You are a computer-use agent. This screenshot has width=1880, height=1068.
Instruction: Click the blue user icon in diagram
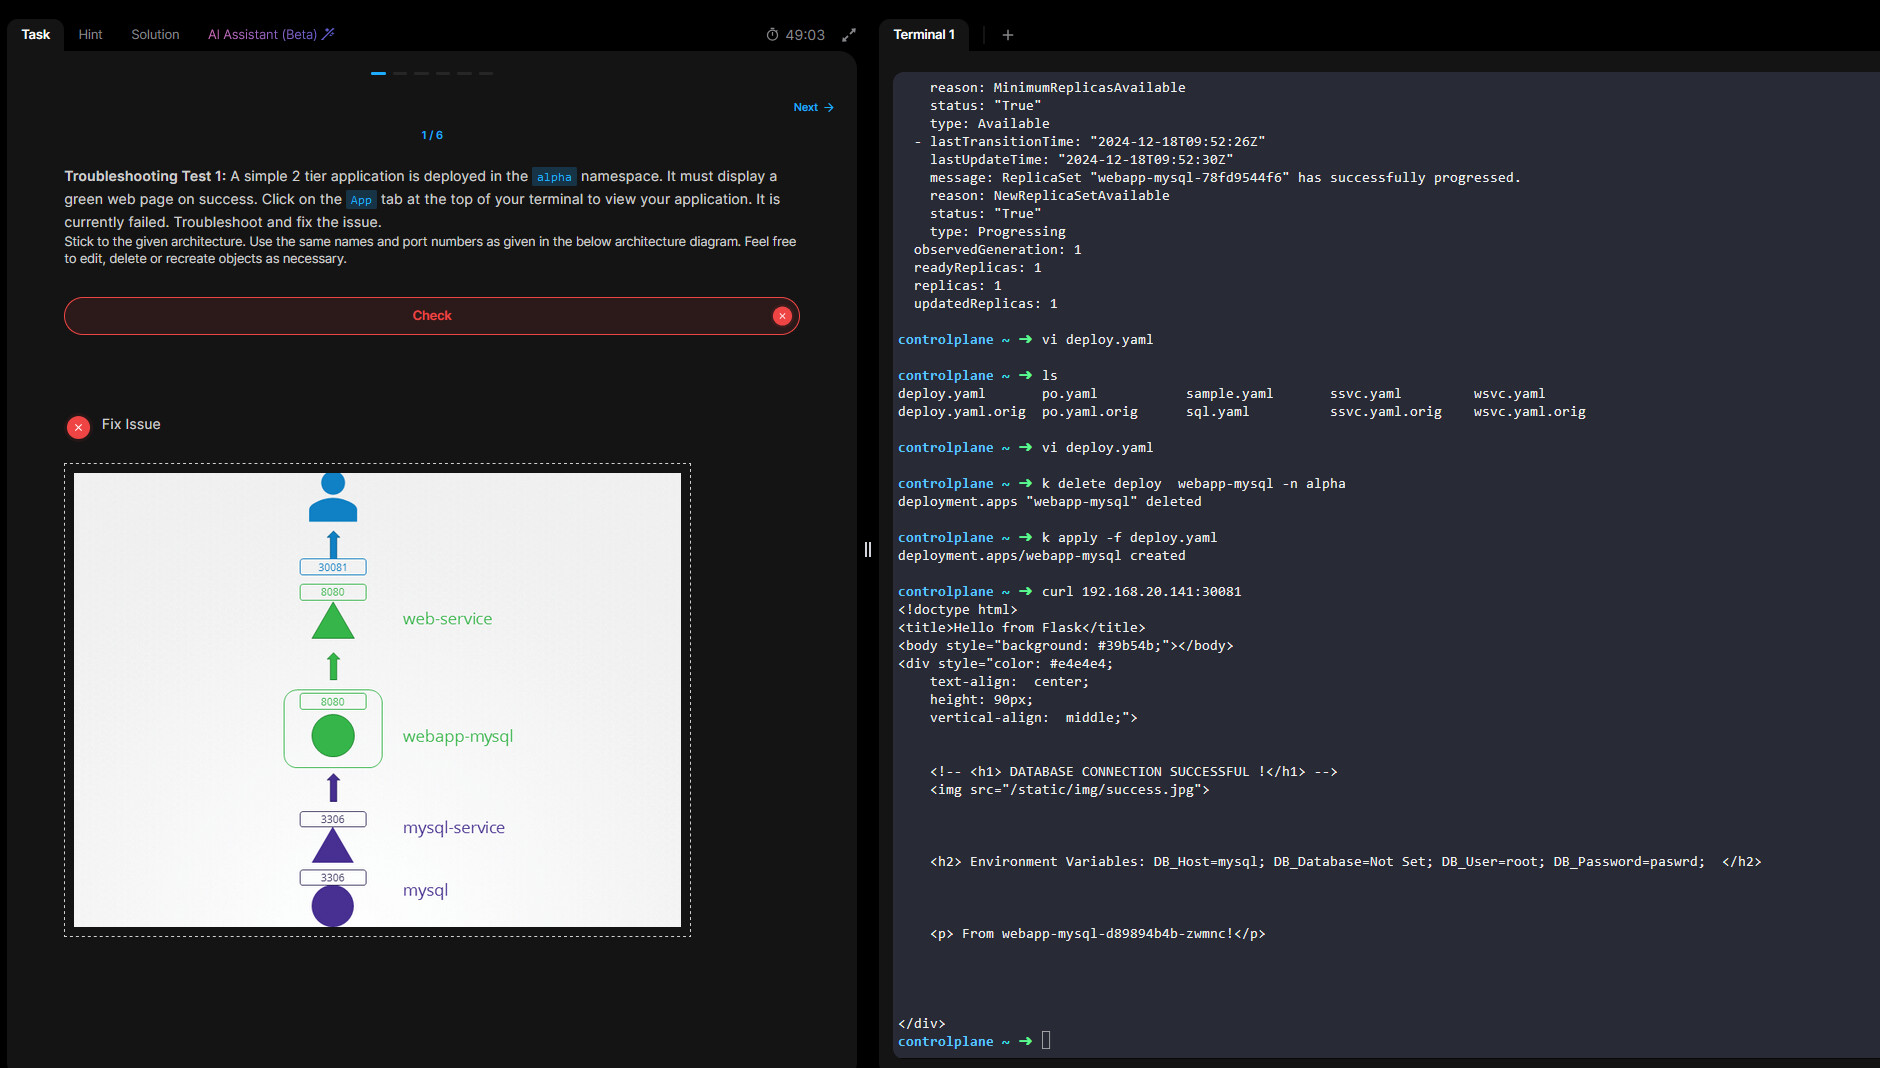pos(333,497)
